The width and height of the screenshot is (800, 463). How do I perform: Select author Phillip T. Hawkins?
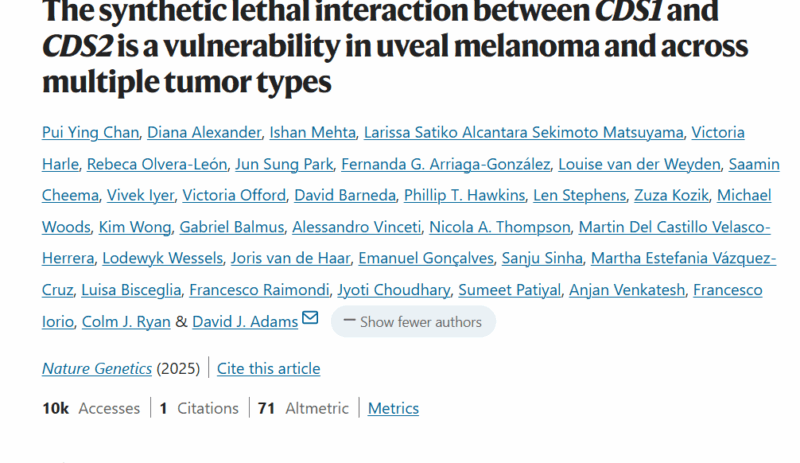point(464,195)
